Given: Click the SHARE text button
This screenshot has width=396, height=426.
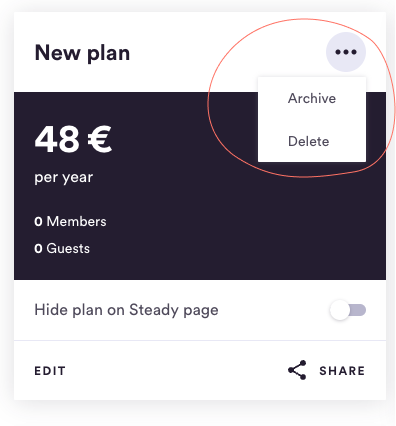Looking at the screenshot, I should coord(342,371).
